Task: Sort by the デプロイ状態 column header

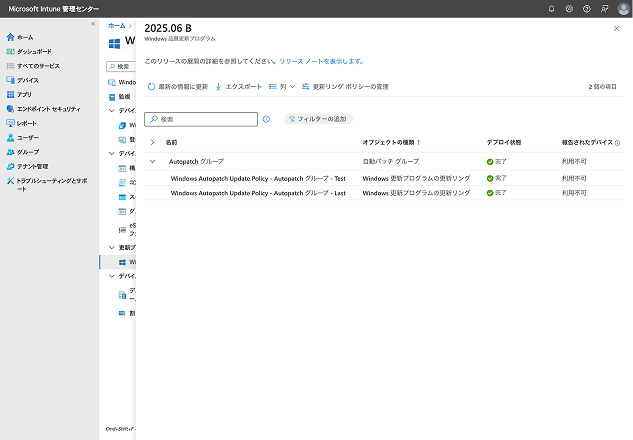Action: [x=503, y=142]
